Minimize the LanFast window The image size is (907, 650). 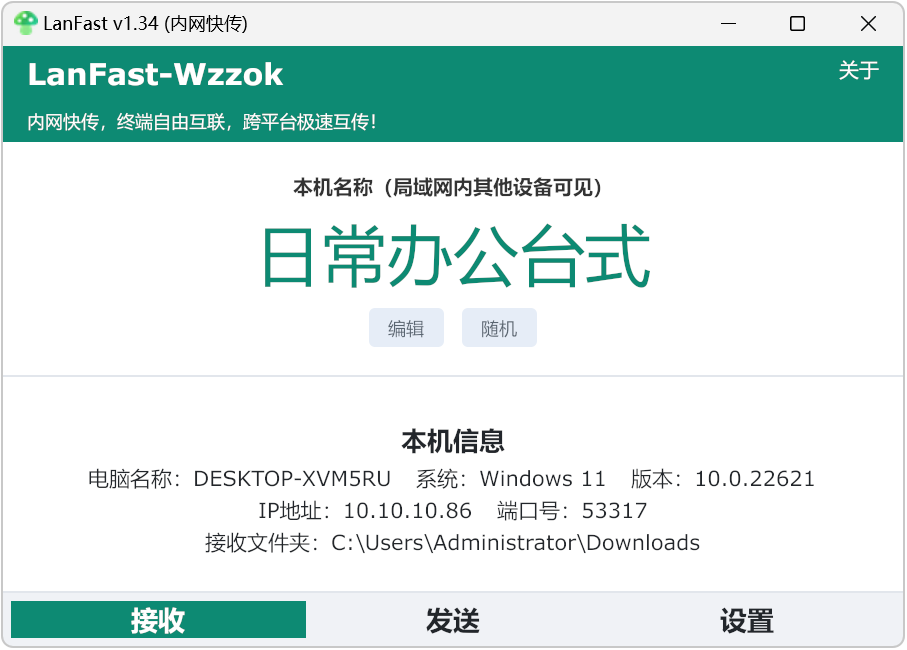(x=728, y=24)
